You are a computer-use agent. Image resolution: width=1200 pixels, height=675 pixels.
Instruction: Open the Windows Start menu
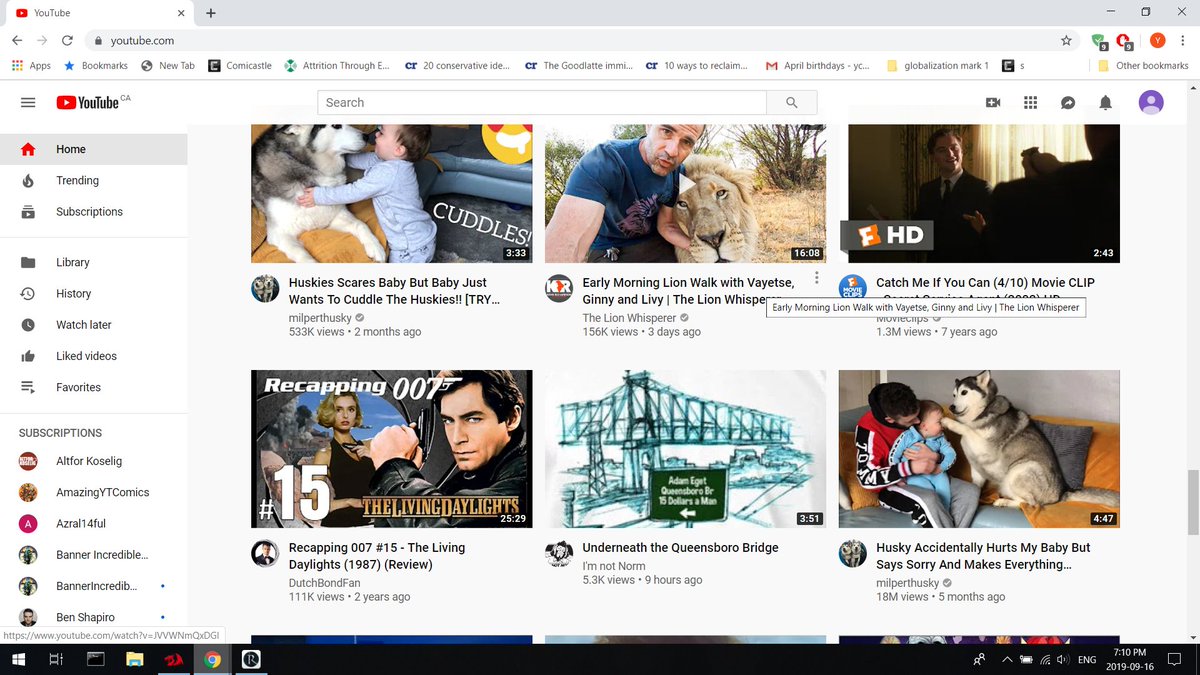18,659
